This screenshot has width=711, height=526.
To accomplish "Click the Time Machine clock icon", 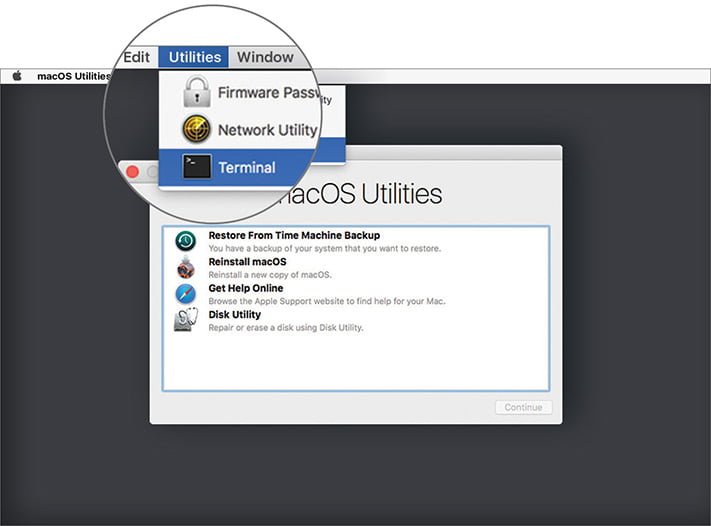I will (x=185, y=241).
